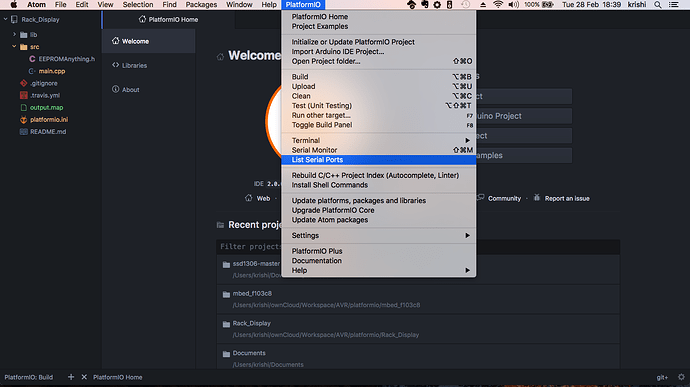Click the krishi user name in menu bar
The width and height of the screenshot is (690, 387).
pos(637,5)
